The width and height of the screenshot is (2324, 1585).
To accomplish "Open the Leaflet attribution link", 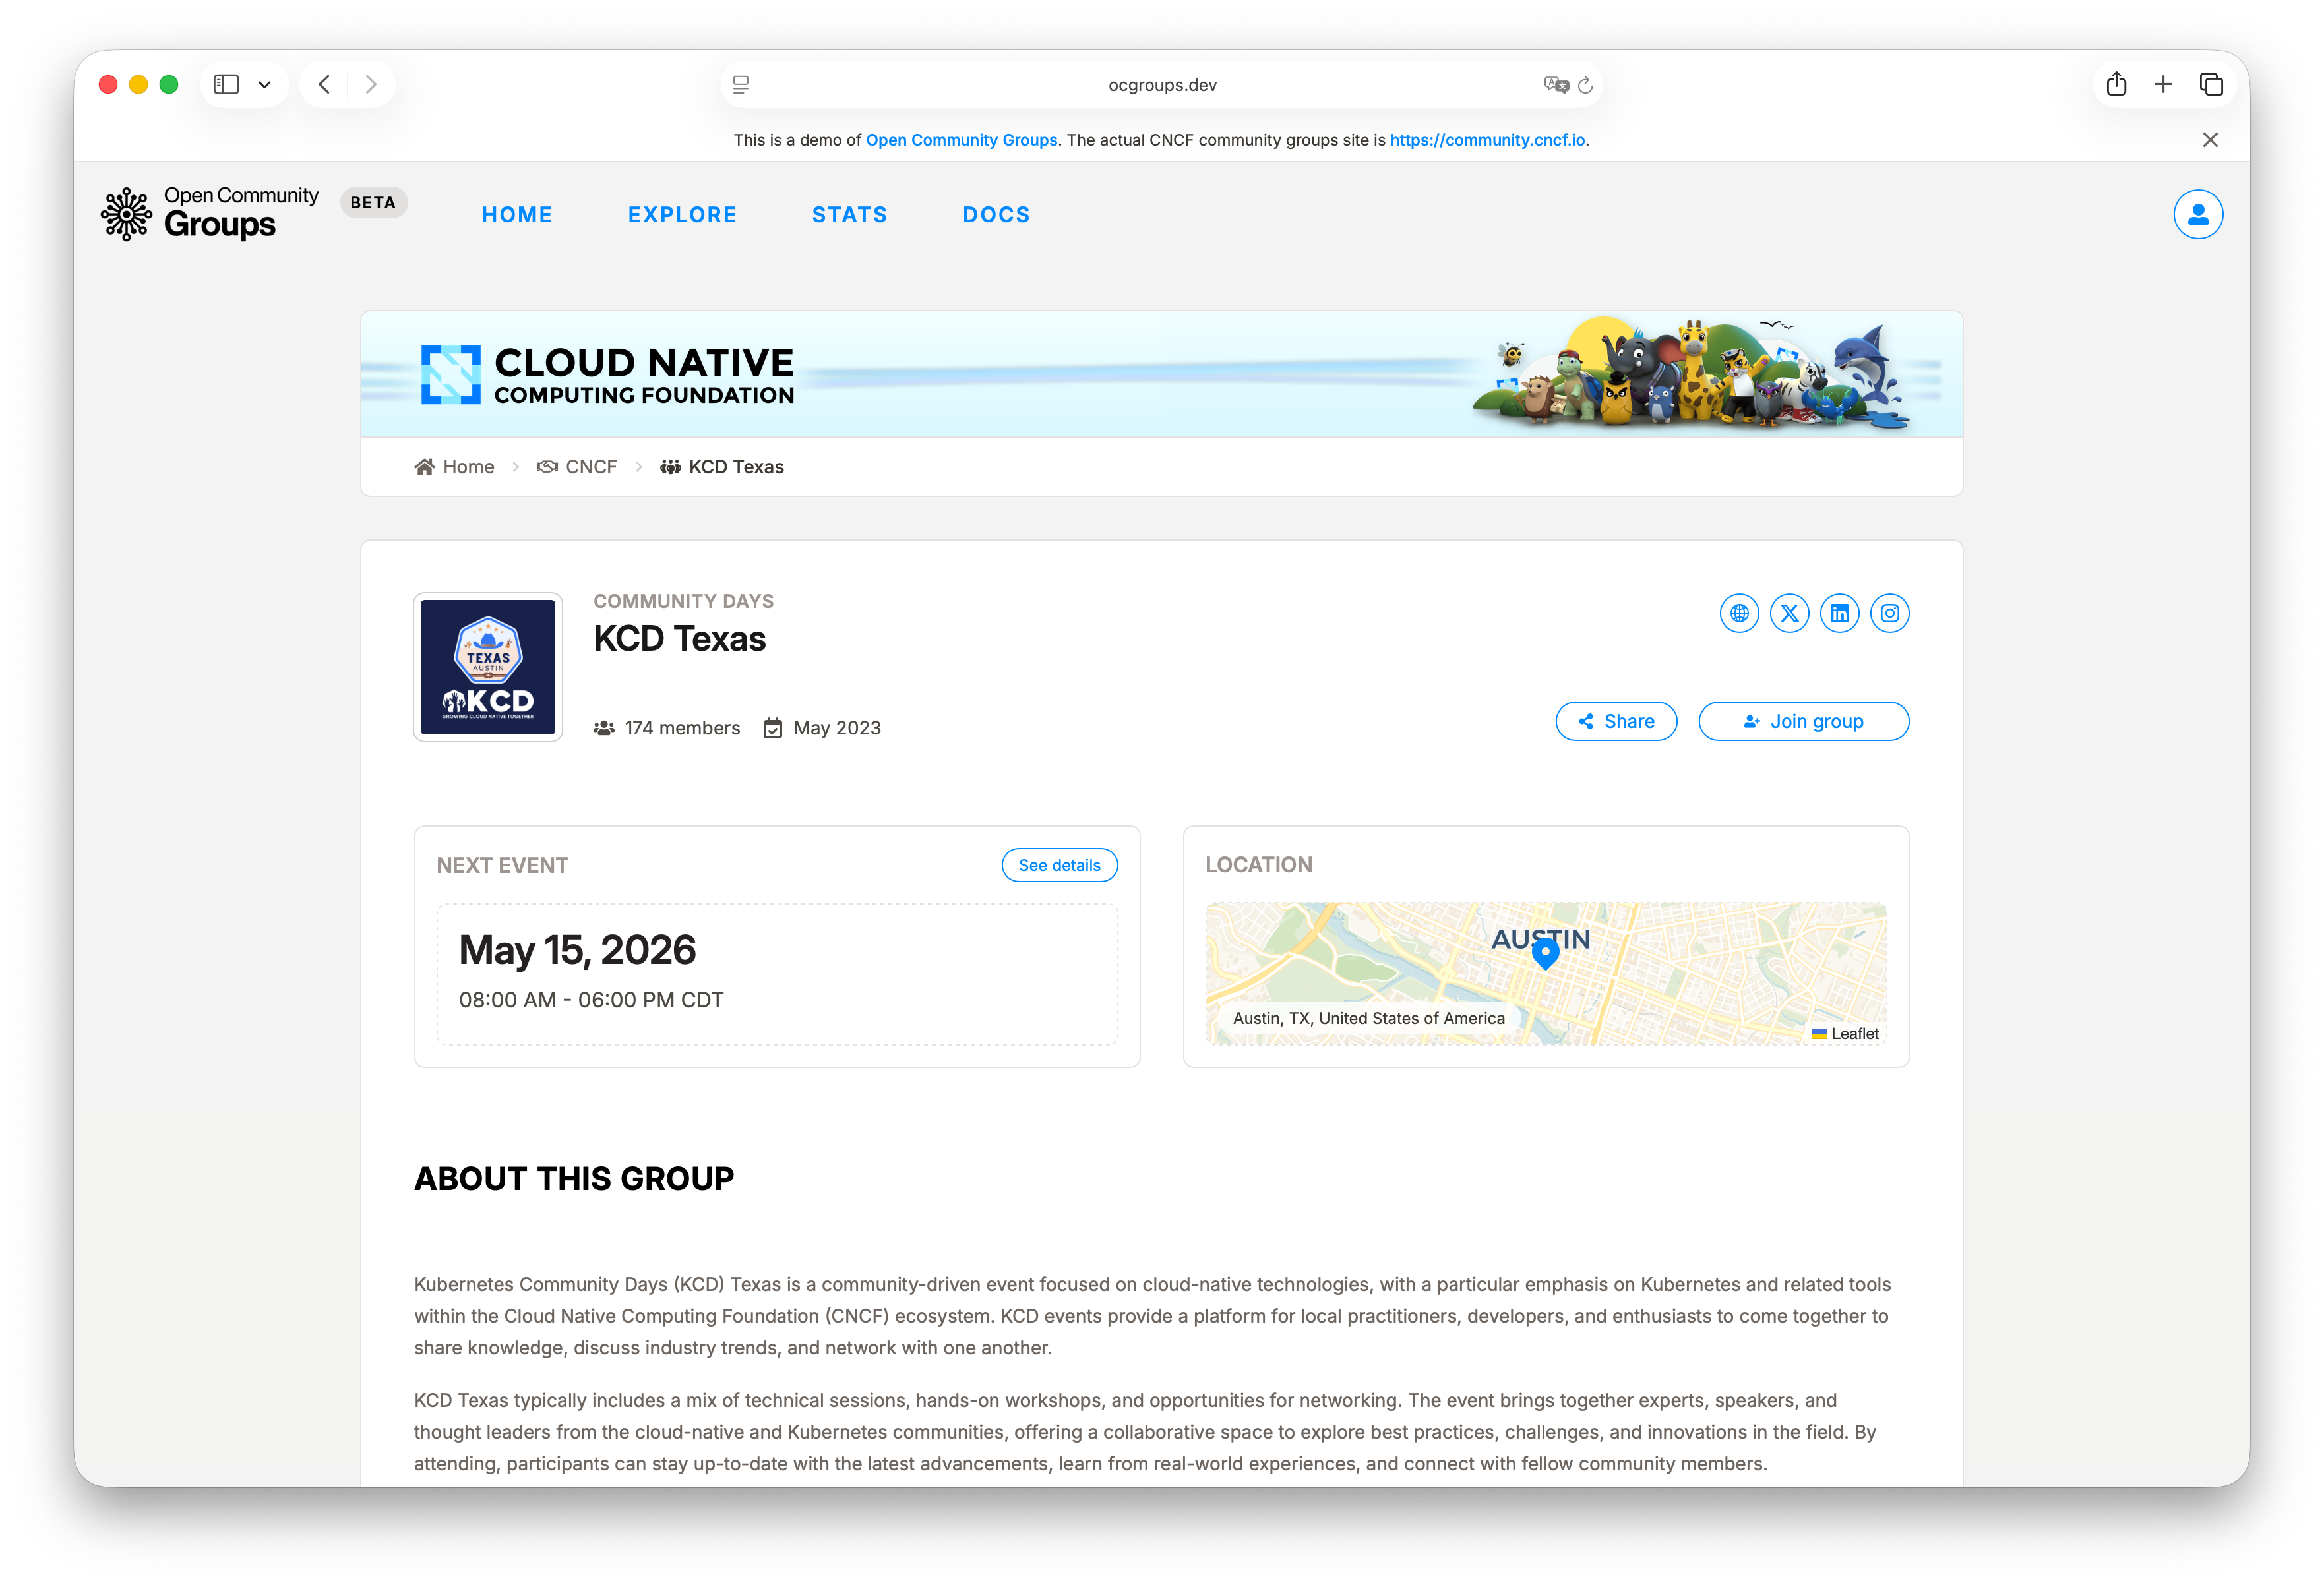I will pos(1854,1033).
